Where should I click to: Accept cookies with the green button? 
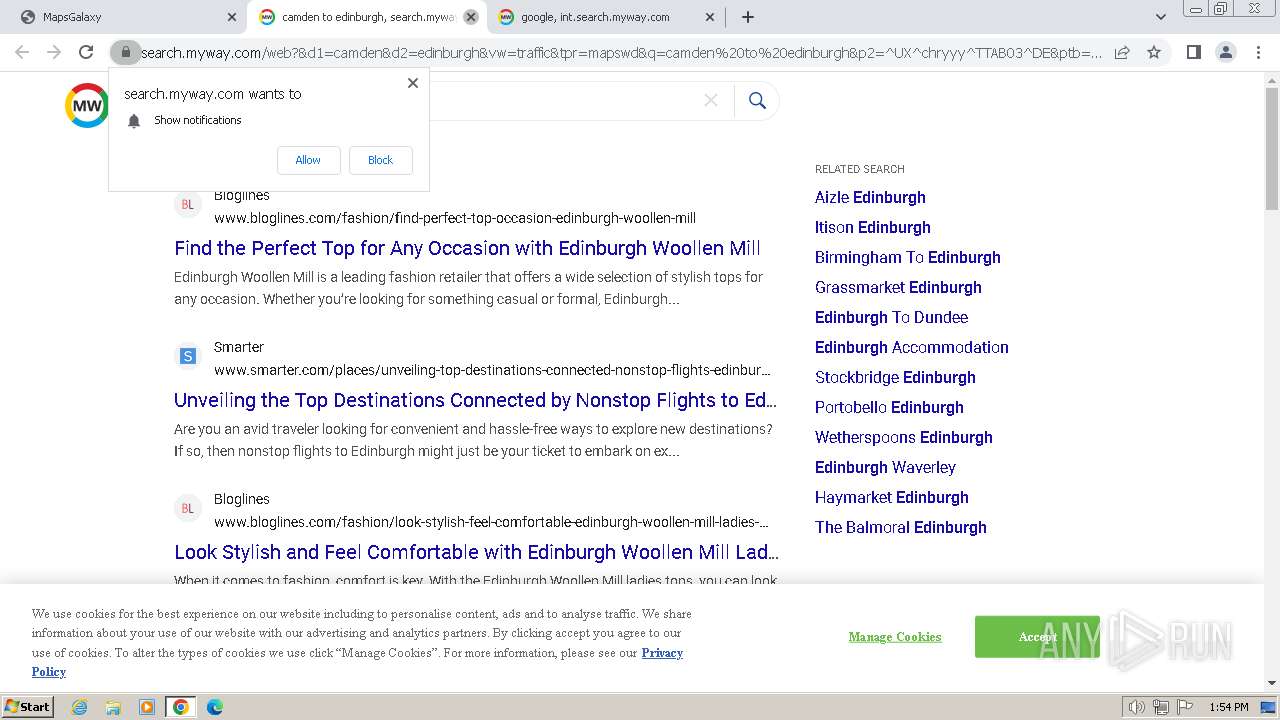(1037, 637)
